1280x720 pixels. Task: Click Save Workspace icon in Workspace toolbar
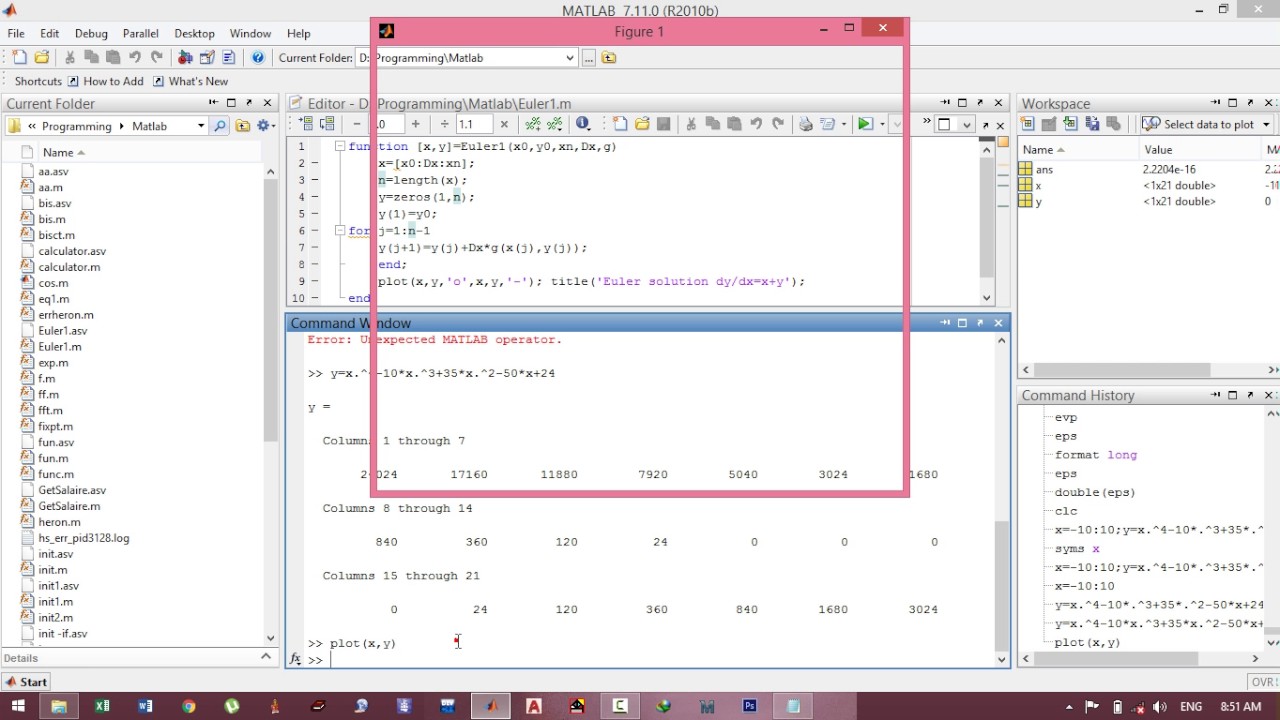point(1093,124)
